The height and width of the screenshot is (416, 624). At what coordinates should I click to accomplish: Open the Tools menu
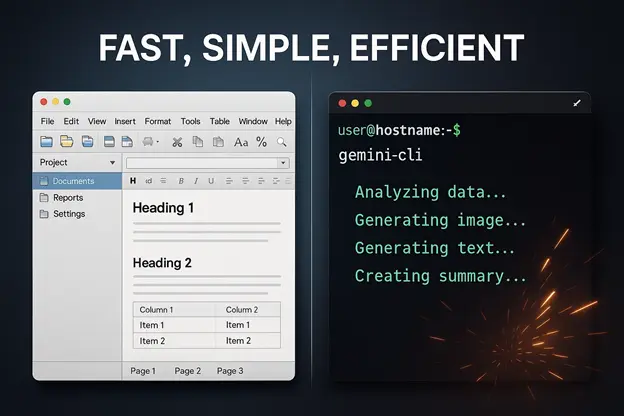pyautogui.click(x=190, y=121)
